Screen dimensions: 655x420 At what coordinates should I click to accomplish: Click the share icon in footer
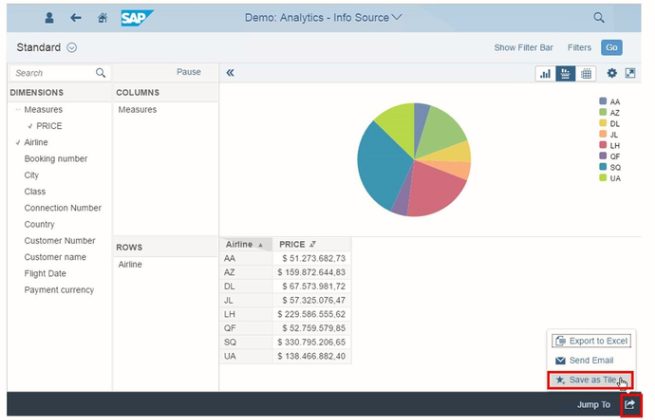coord(630,404)
